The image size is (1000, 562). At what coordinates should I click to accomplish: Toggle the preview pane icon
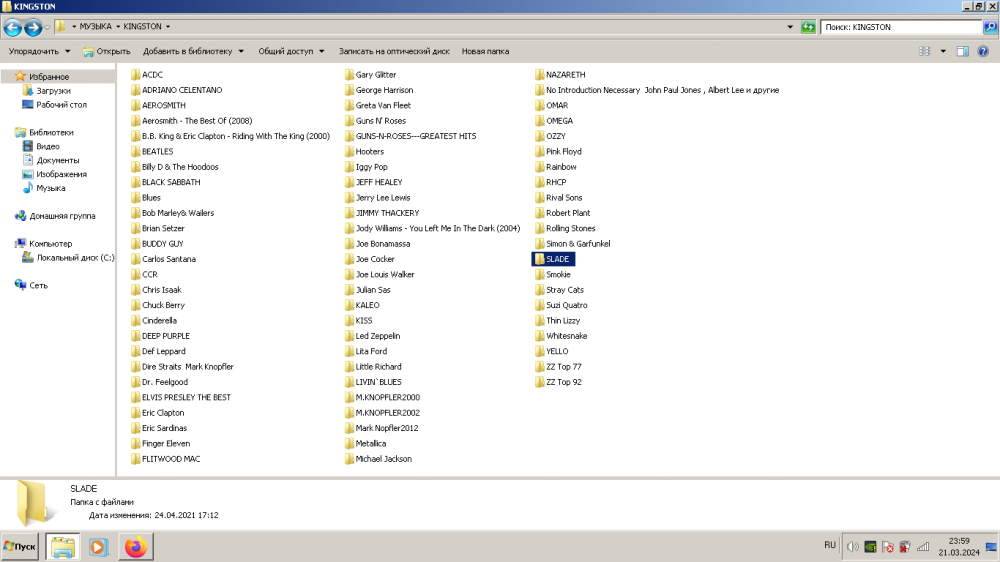click(x=962, y=51)
